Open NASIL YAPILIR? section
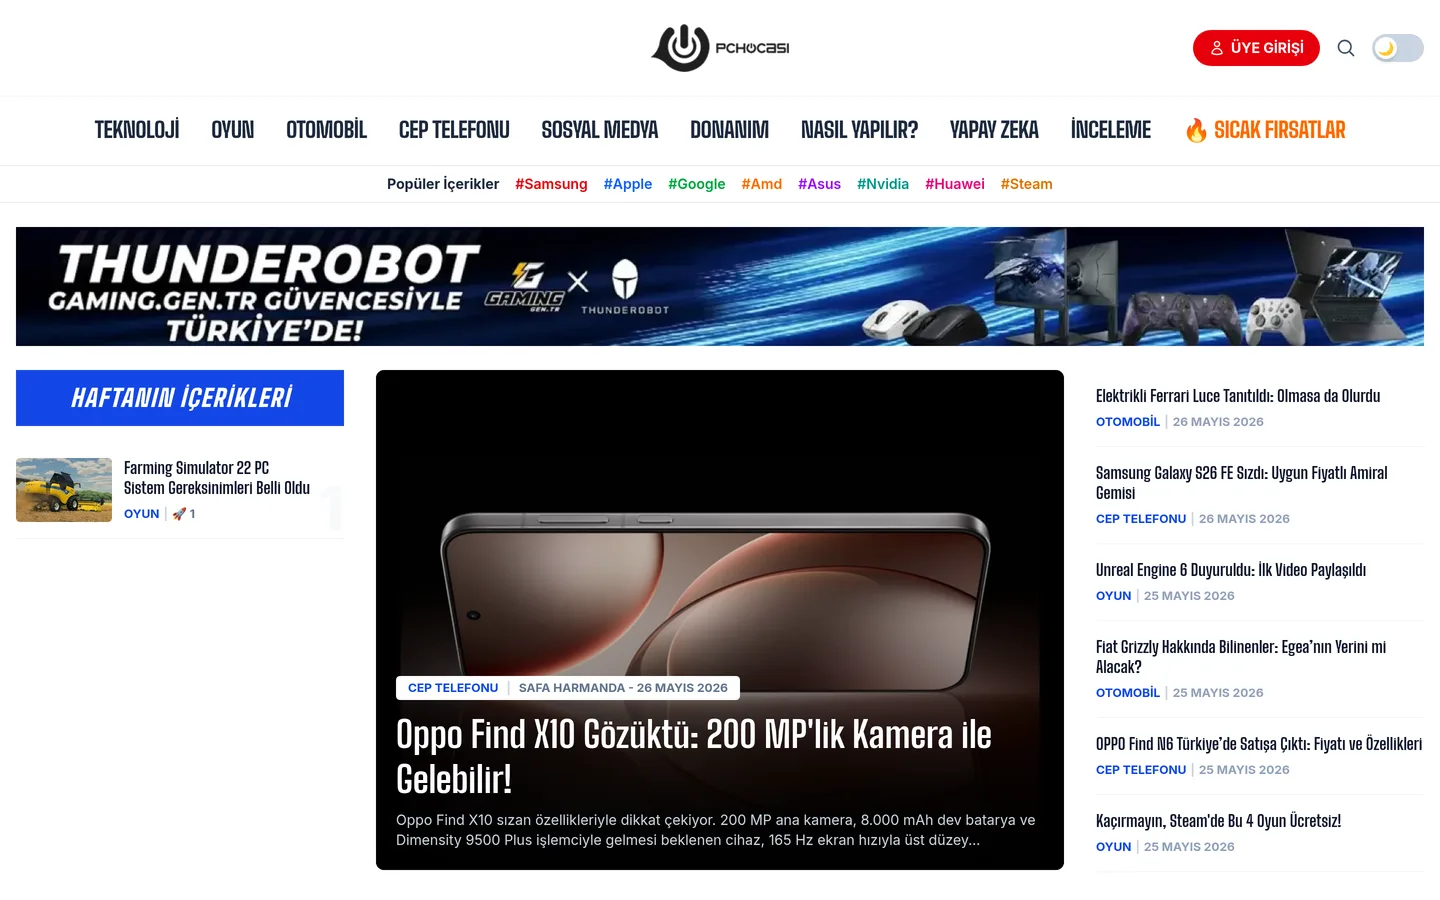This screenshot has width=1440, height=900. (x=860, y=130)
